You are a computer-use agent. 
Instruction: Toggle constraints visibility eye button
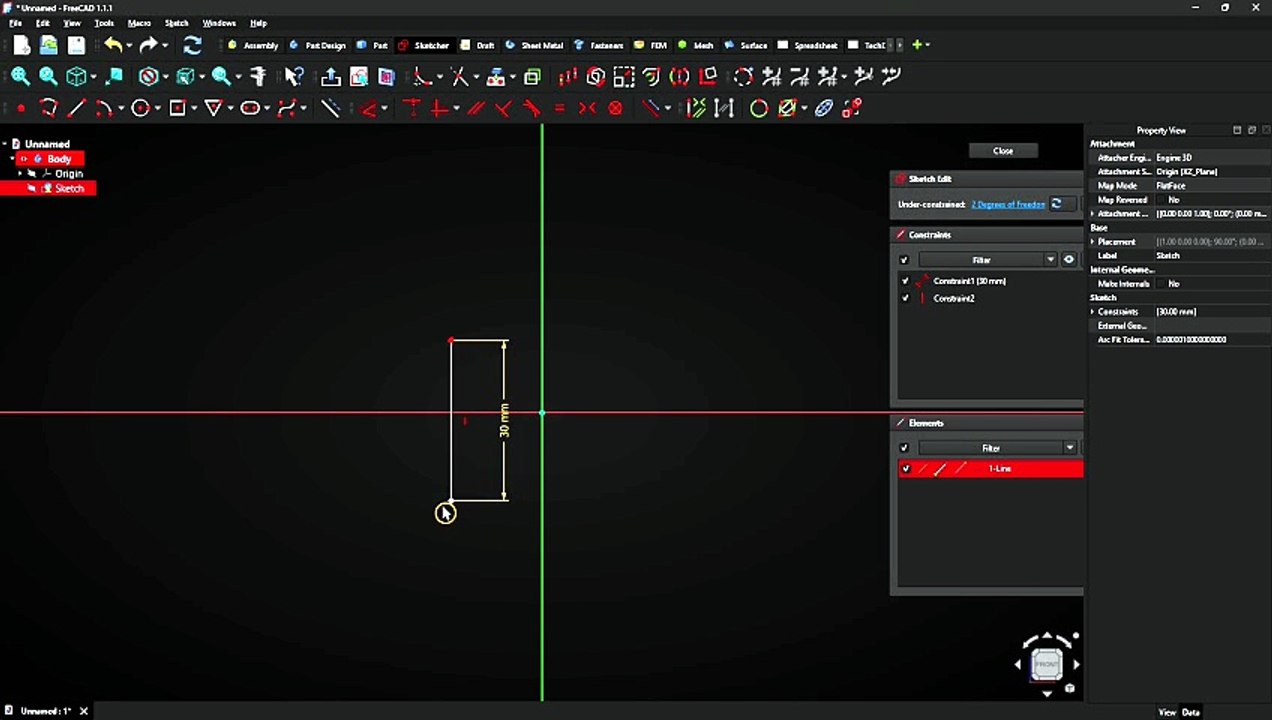(1068, 260)
